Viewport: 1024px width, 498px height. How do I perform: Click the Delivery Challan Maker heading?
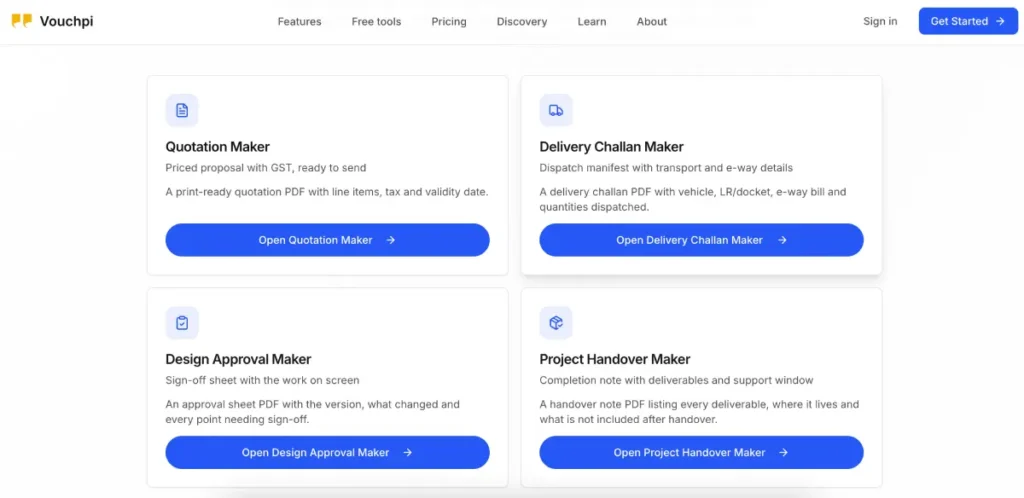[x=611, y=147]
